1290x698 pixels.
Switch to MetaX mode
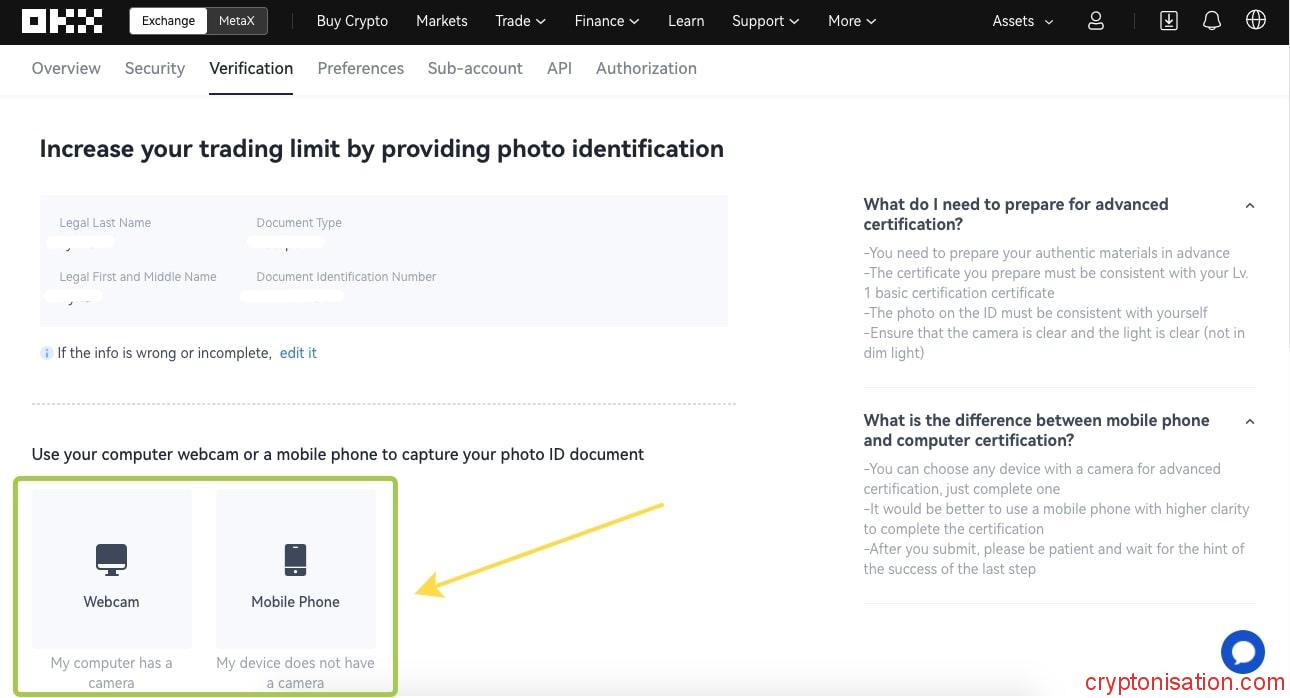237,21
